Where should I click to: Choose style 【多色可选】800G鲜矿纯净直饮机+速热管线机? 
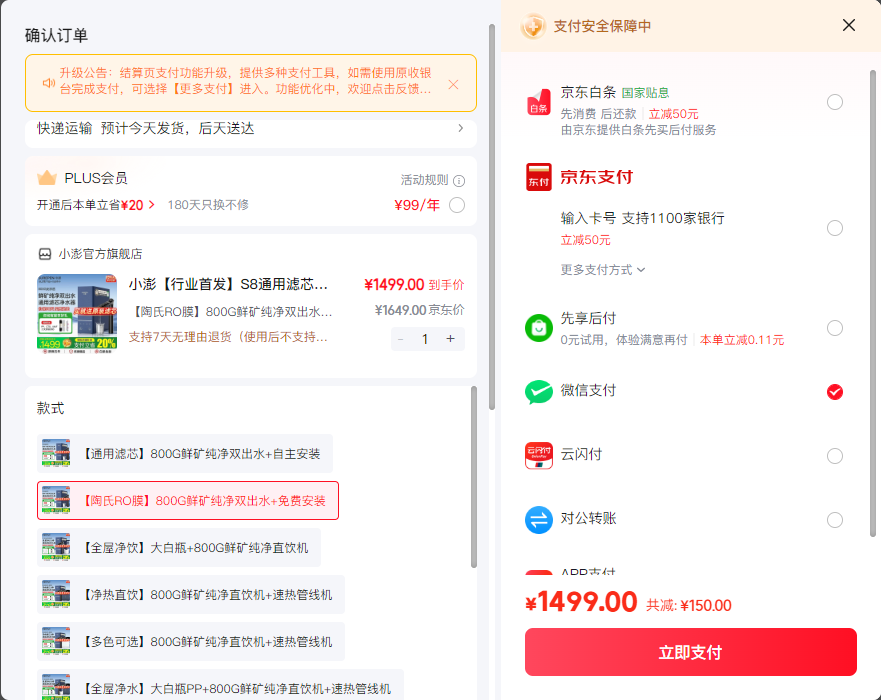(191, 642)
